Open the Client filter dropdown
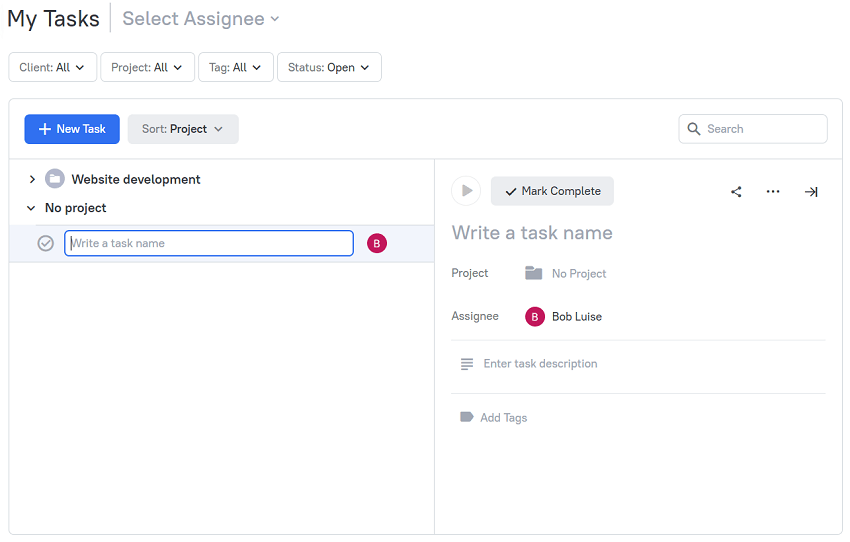Screen dimensions: 850x542 (53, 67)
